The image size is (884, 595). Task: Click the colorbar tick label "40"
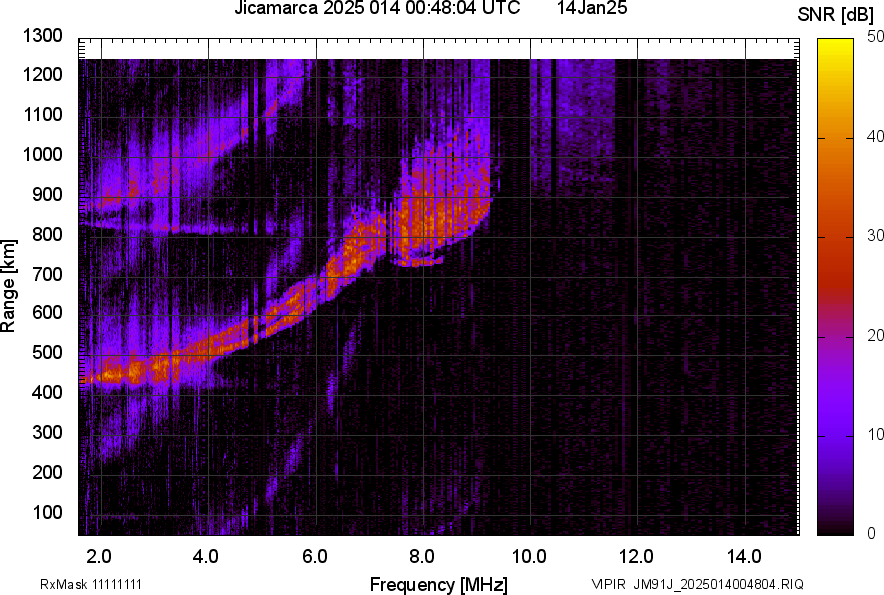point(876,136)
